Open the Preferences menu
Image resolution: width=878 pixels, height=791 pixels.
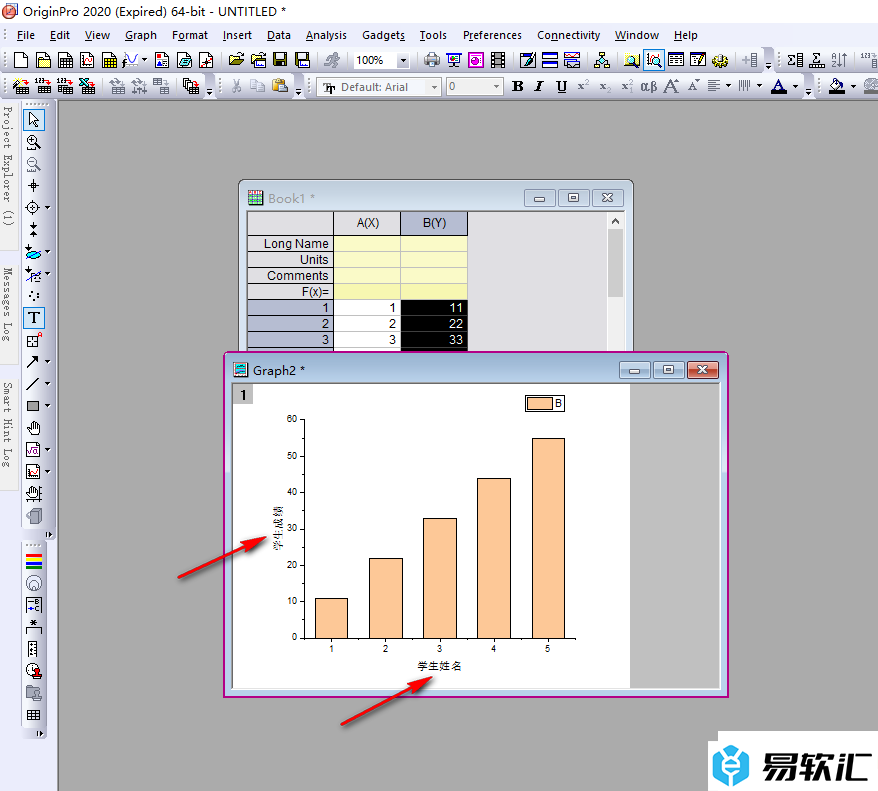click(x=492, y=35)
